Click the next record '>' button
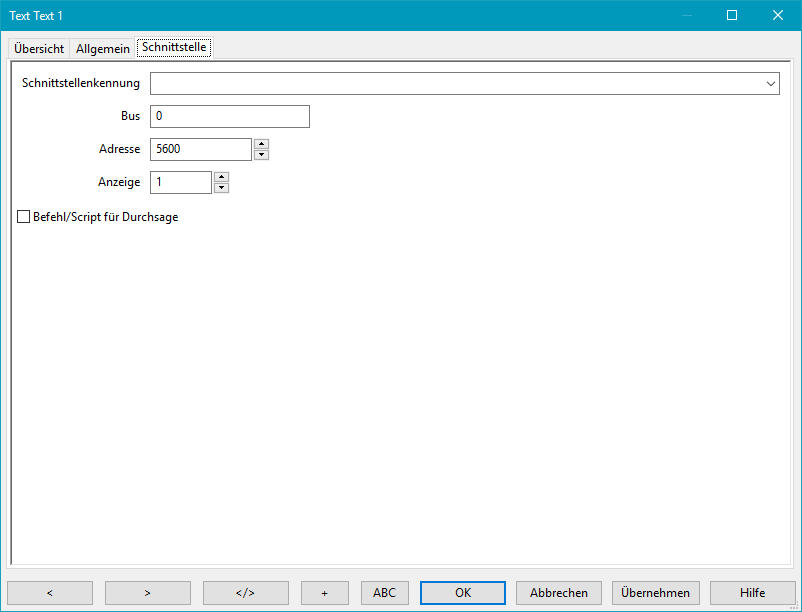 click(x=148, y=593)
